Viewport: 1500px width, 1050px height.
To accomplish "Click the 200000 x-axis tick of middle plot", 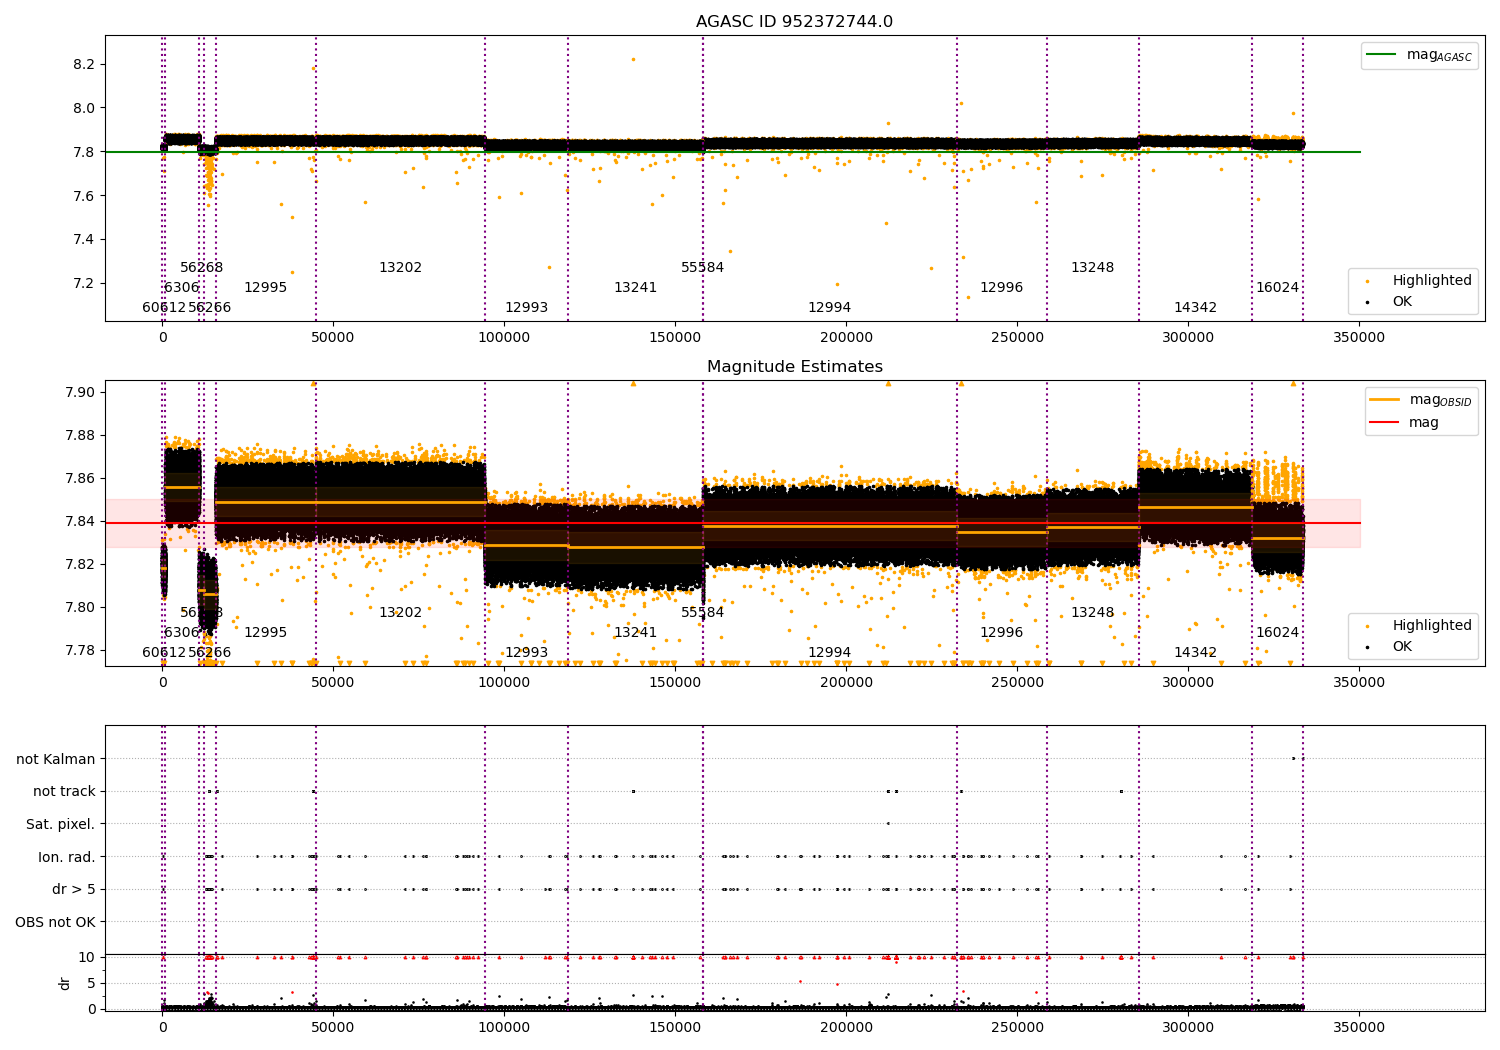I will [847, 683].
